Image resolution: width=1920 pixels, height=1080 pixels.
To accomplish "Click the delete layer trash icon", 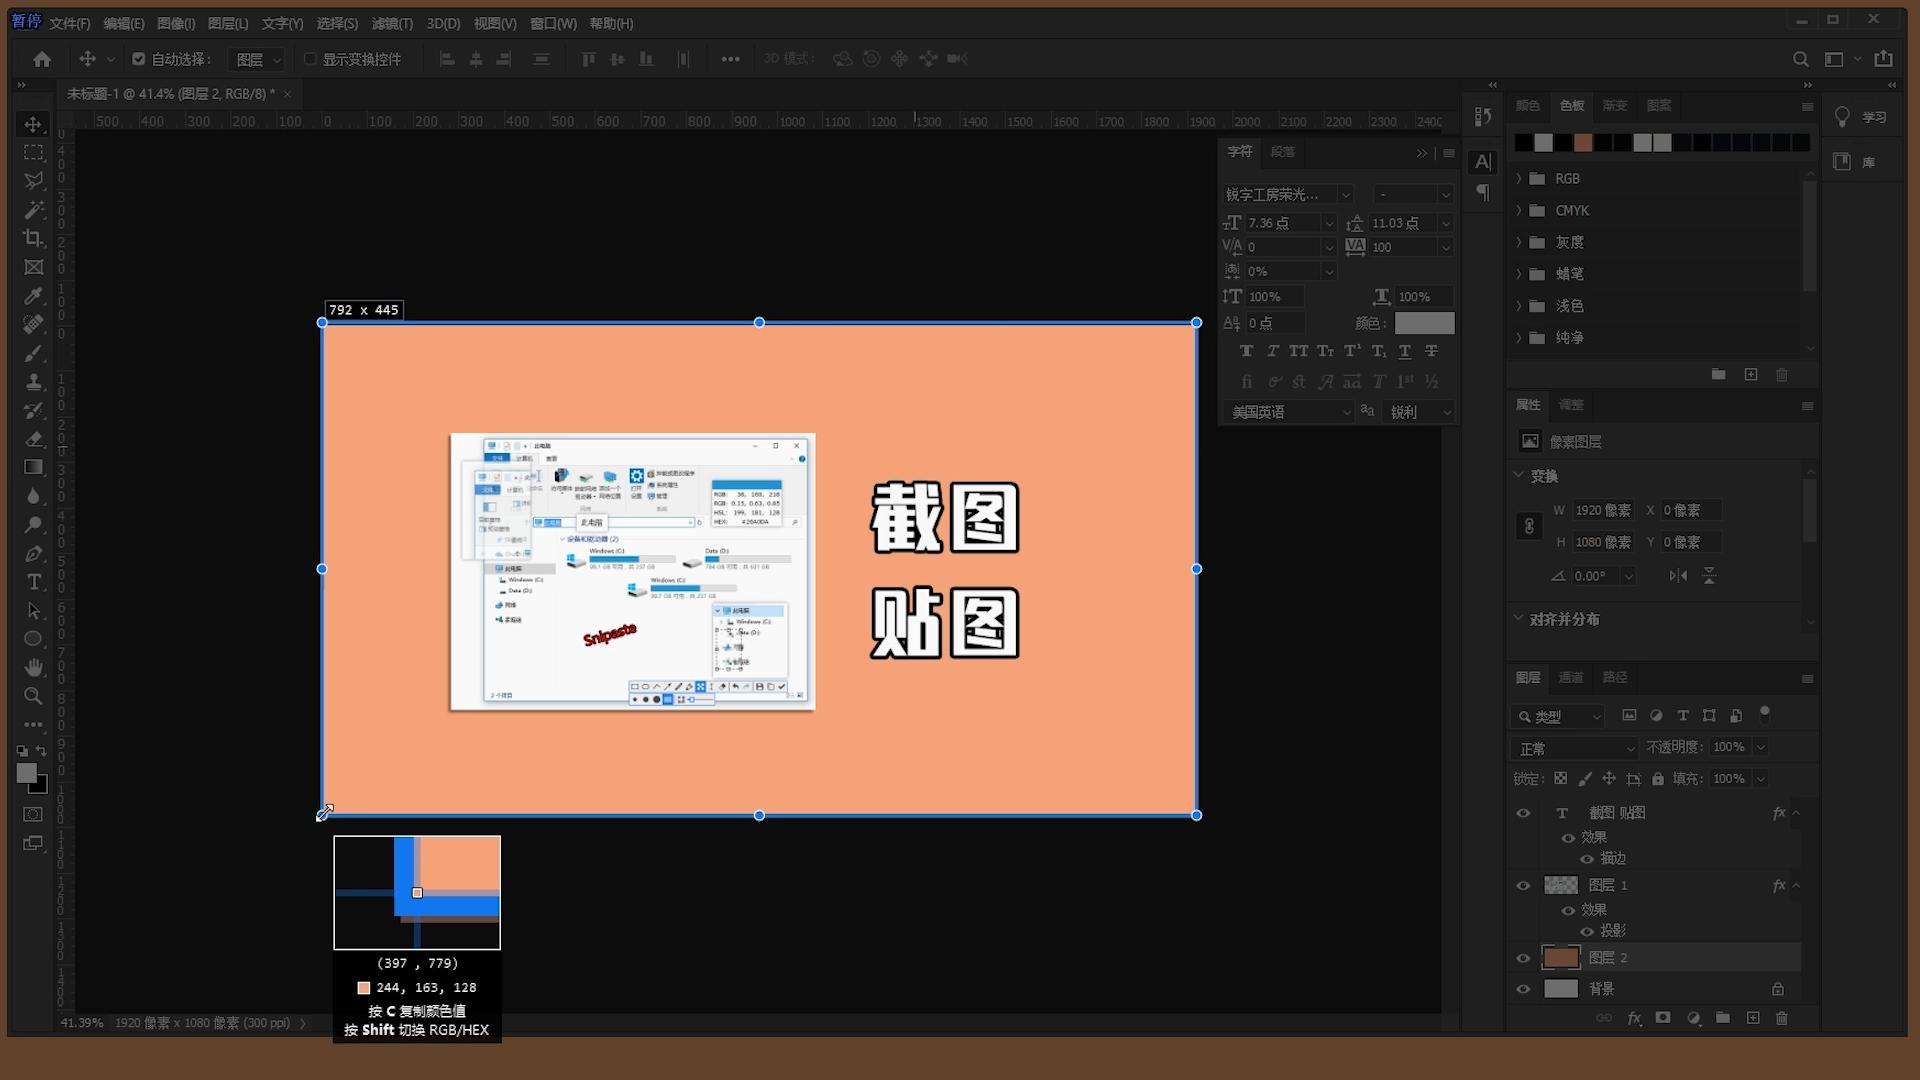I will [1781, 1018].
